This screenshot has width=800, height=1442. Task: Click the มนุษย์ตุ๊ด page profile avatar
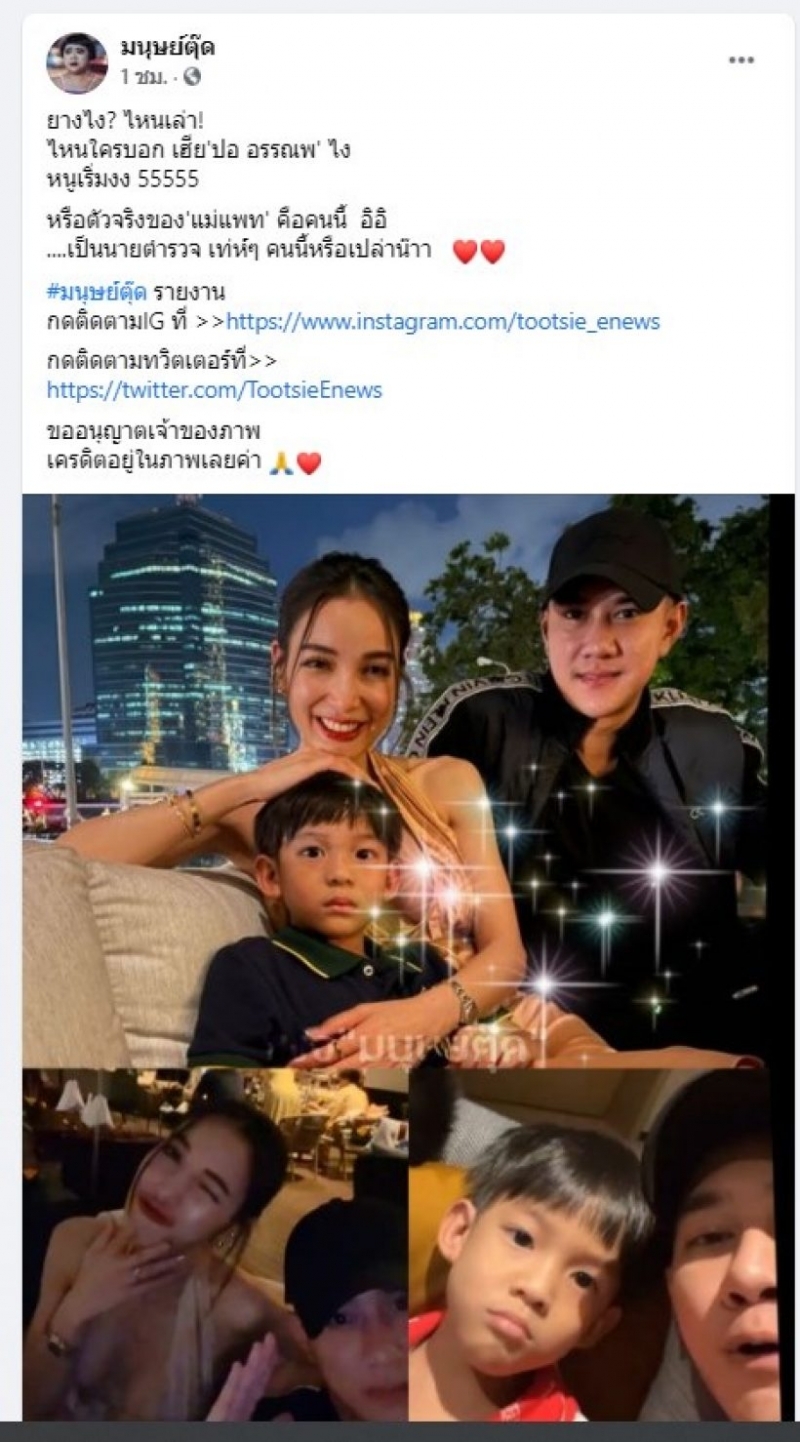coord(76,63)
